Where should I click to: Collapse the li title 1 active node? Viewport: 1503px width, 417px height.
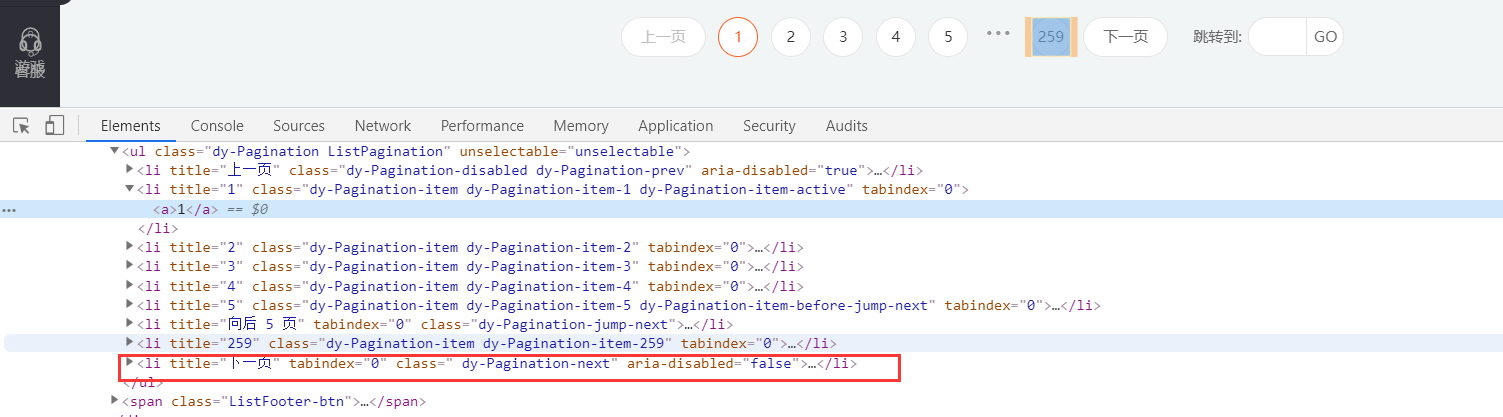click(130, 189)
